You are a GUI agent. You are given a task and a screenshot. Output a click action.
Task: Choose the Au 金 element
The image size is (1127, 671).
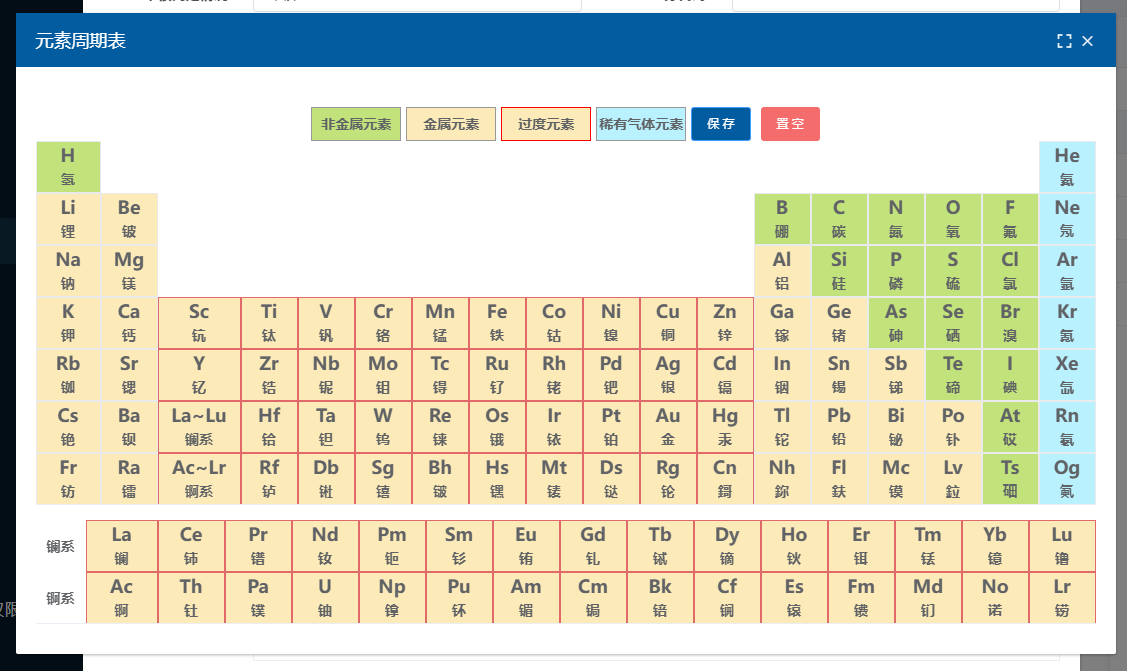coord(668,427)
